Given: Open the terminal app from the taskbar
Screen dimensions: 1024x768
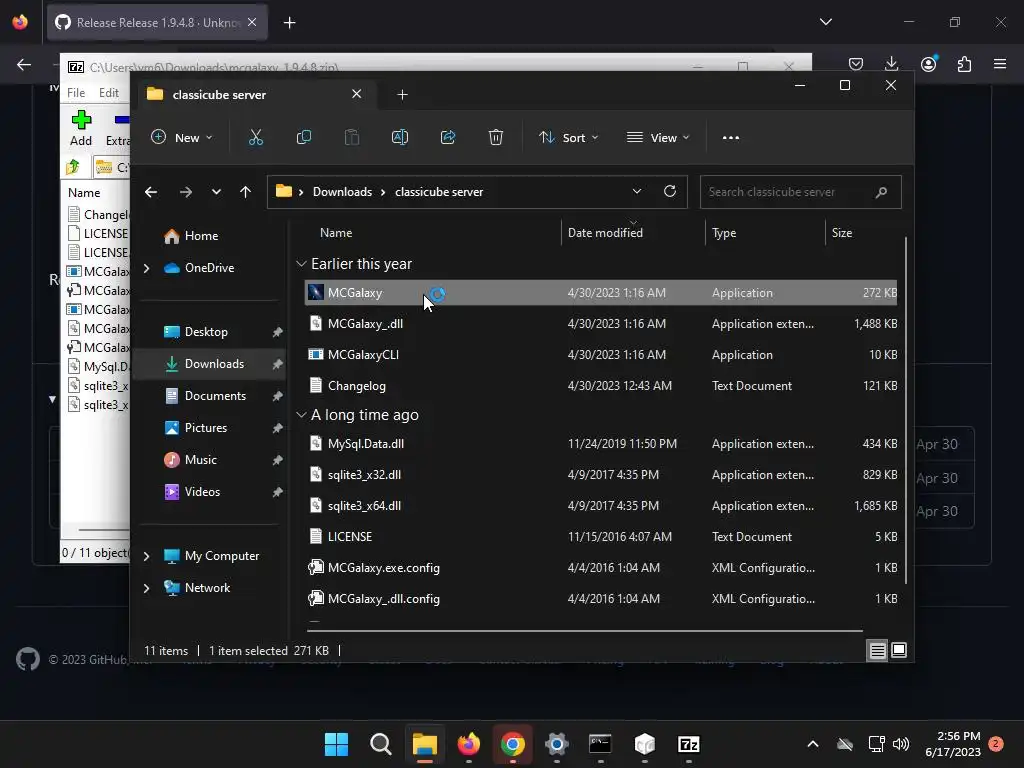Looking at the screenshot, I should click(x=600, y=744).
